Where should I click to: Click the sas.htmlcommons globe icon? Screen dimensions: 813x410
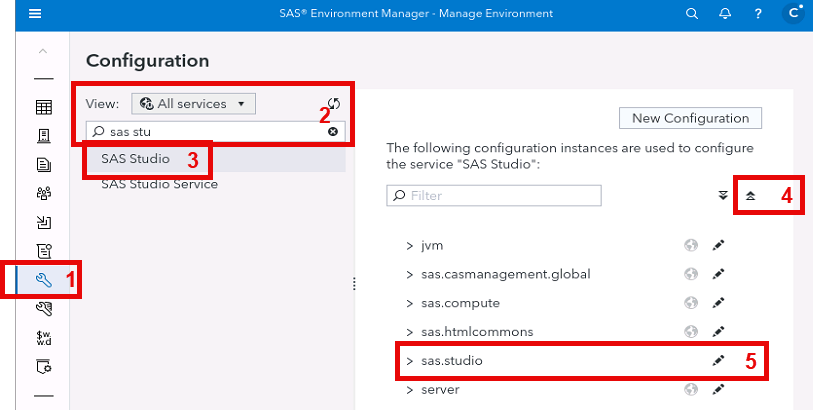[691, 332]
